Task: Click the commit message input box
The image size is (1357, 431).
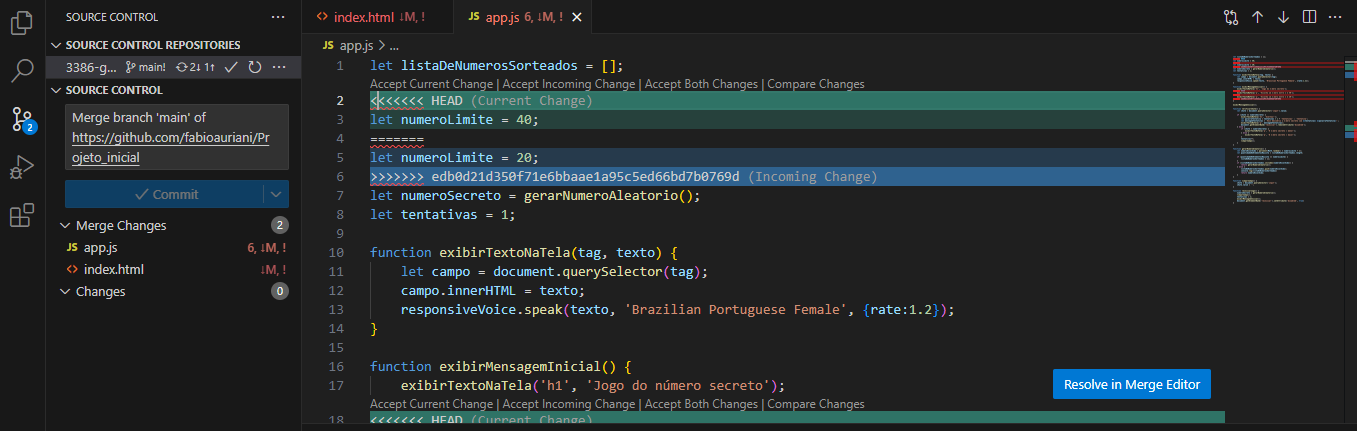Action: [177, 137]
